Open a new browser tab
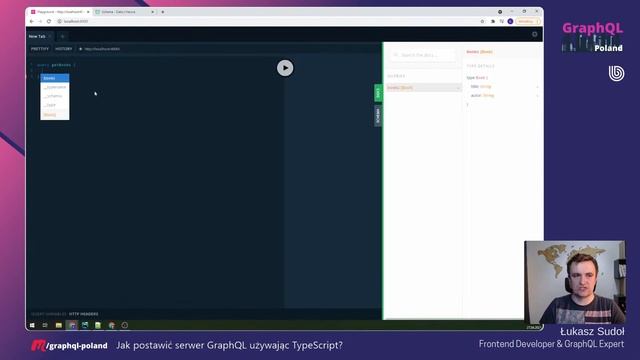The height and width of the screenshot is (360, 640). [162, 12]
